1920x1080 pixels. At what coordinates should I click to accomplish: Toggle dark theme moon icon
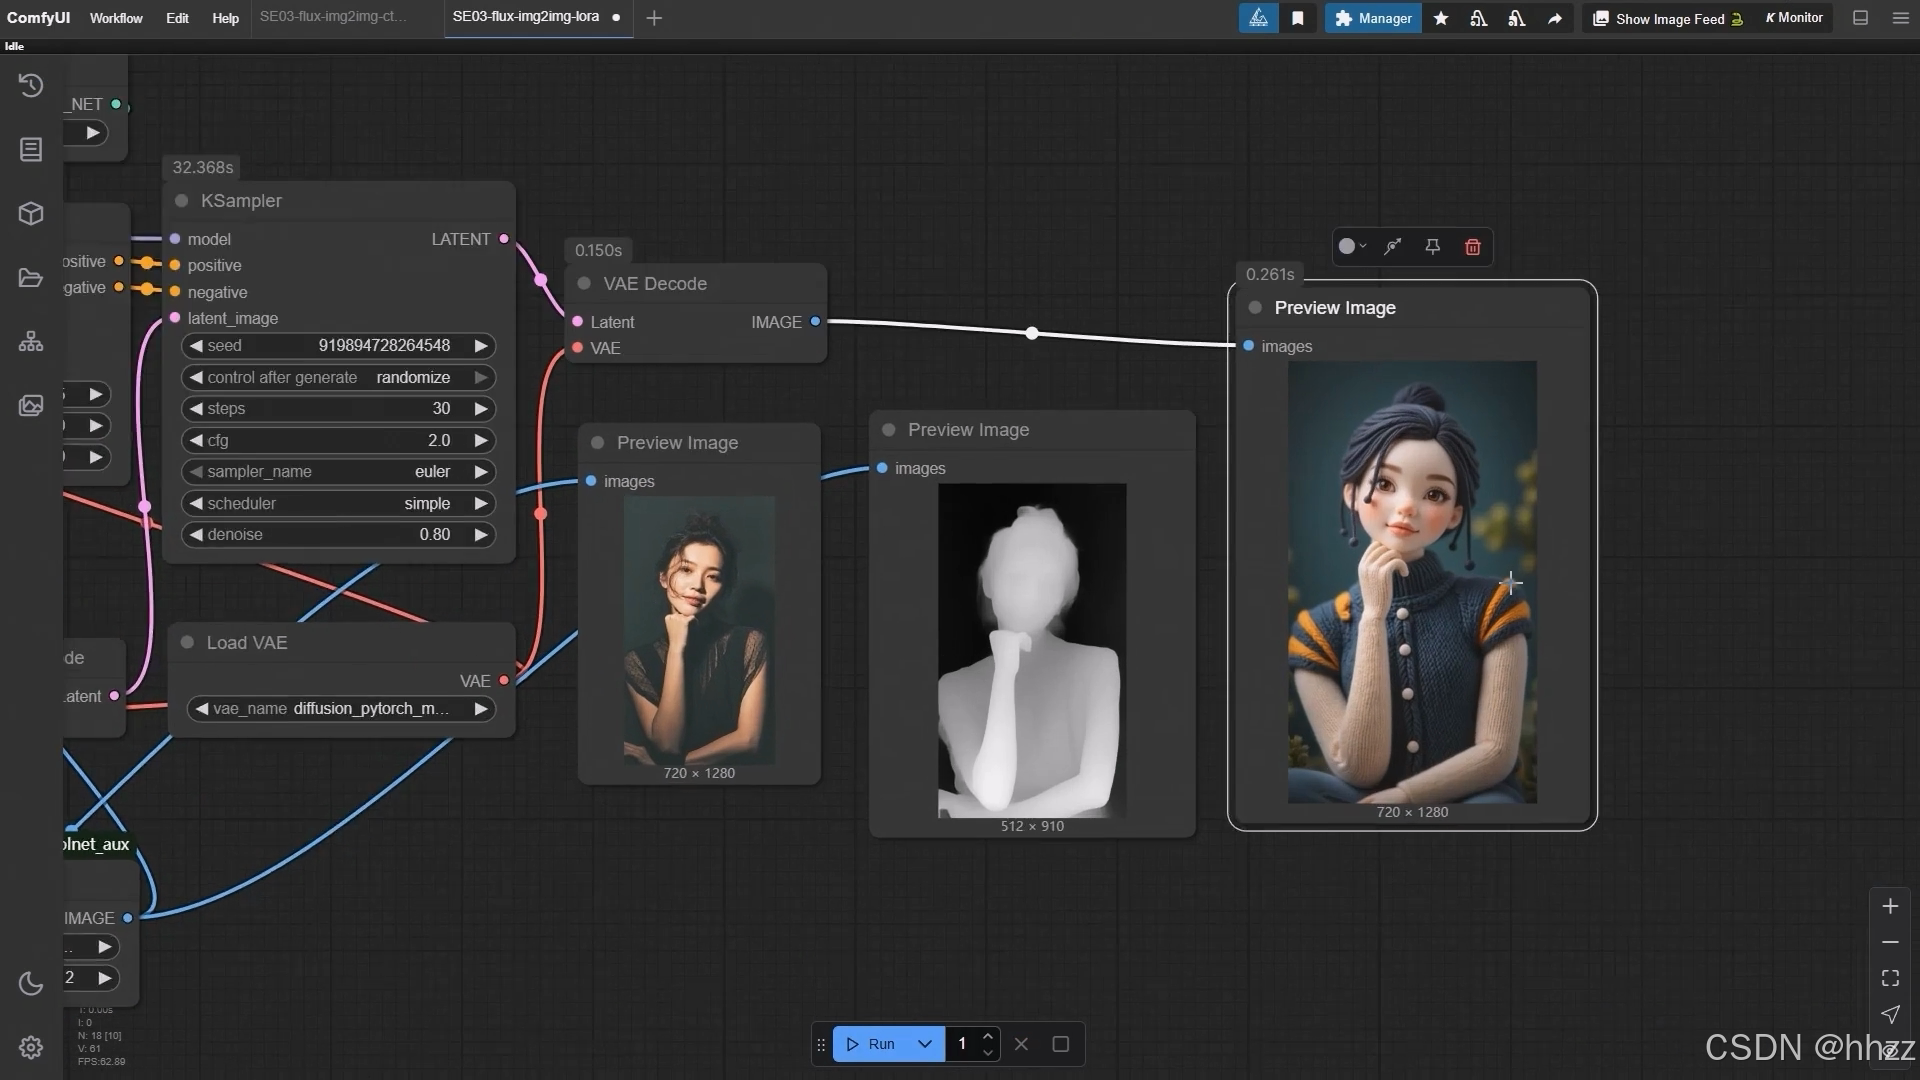tap(31, 984)
